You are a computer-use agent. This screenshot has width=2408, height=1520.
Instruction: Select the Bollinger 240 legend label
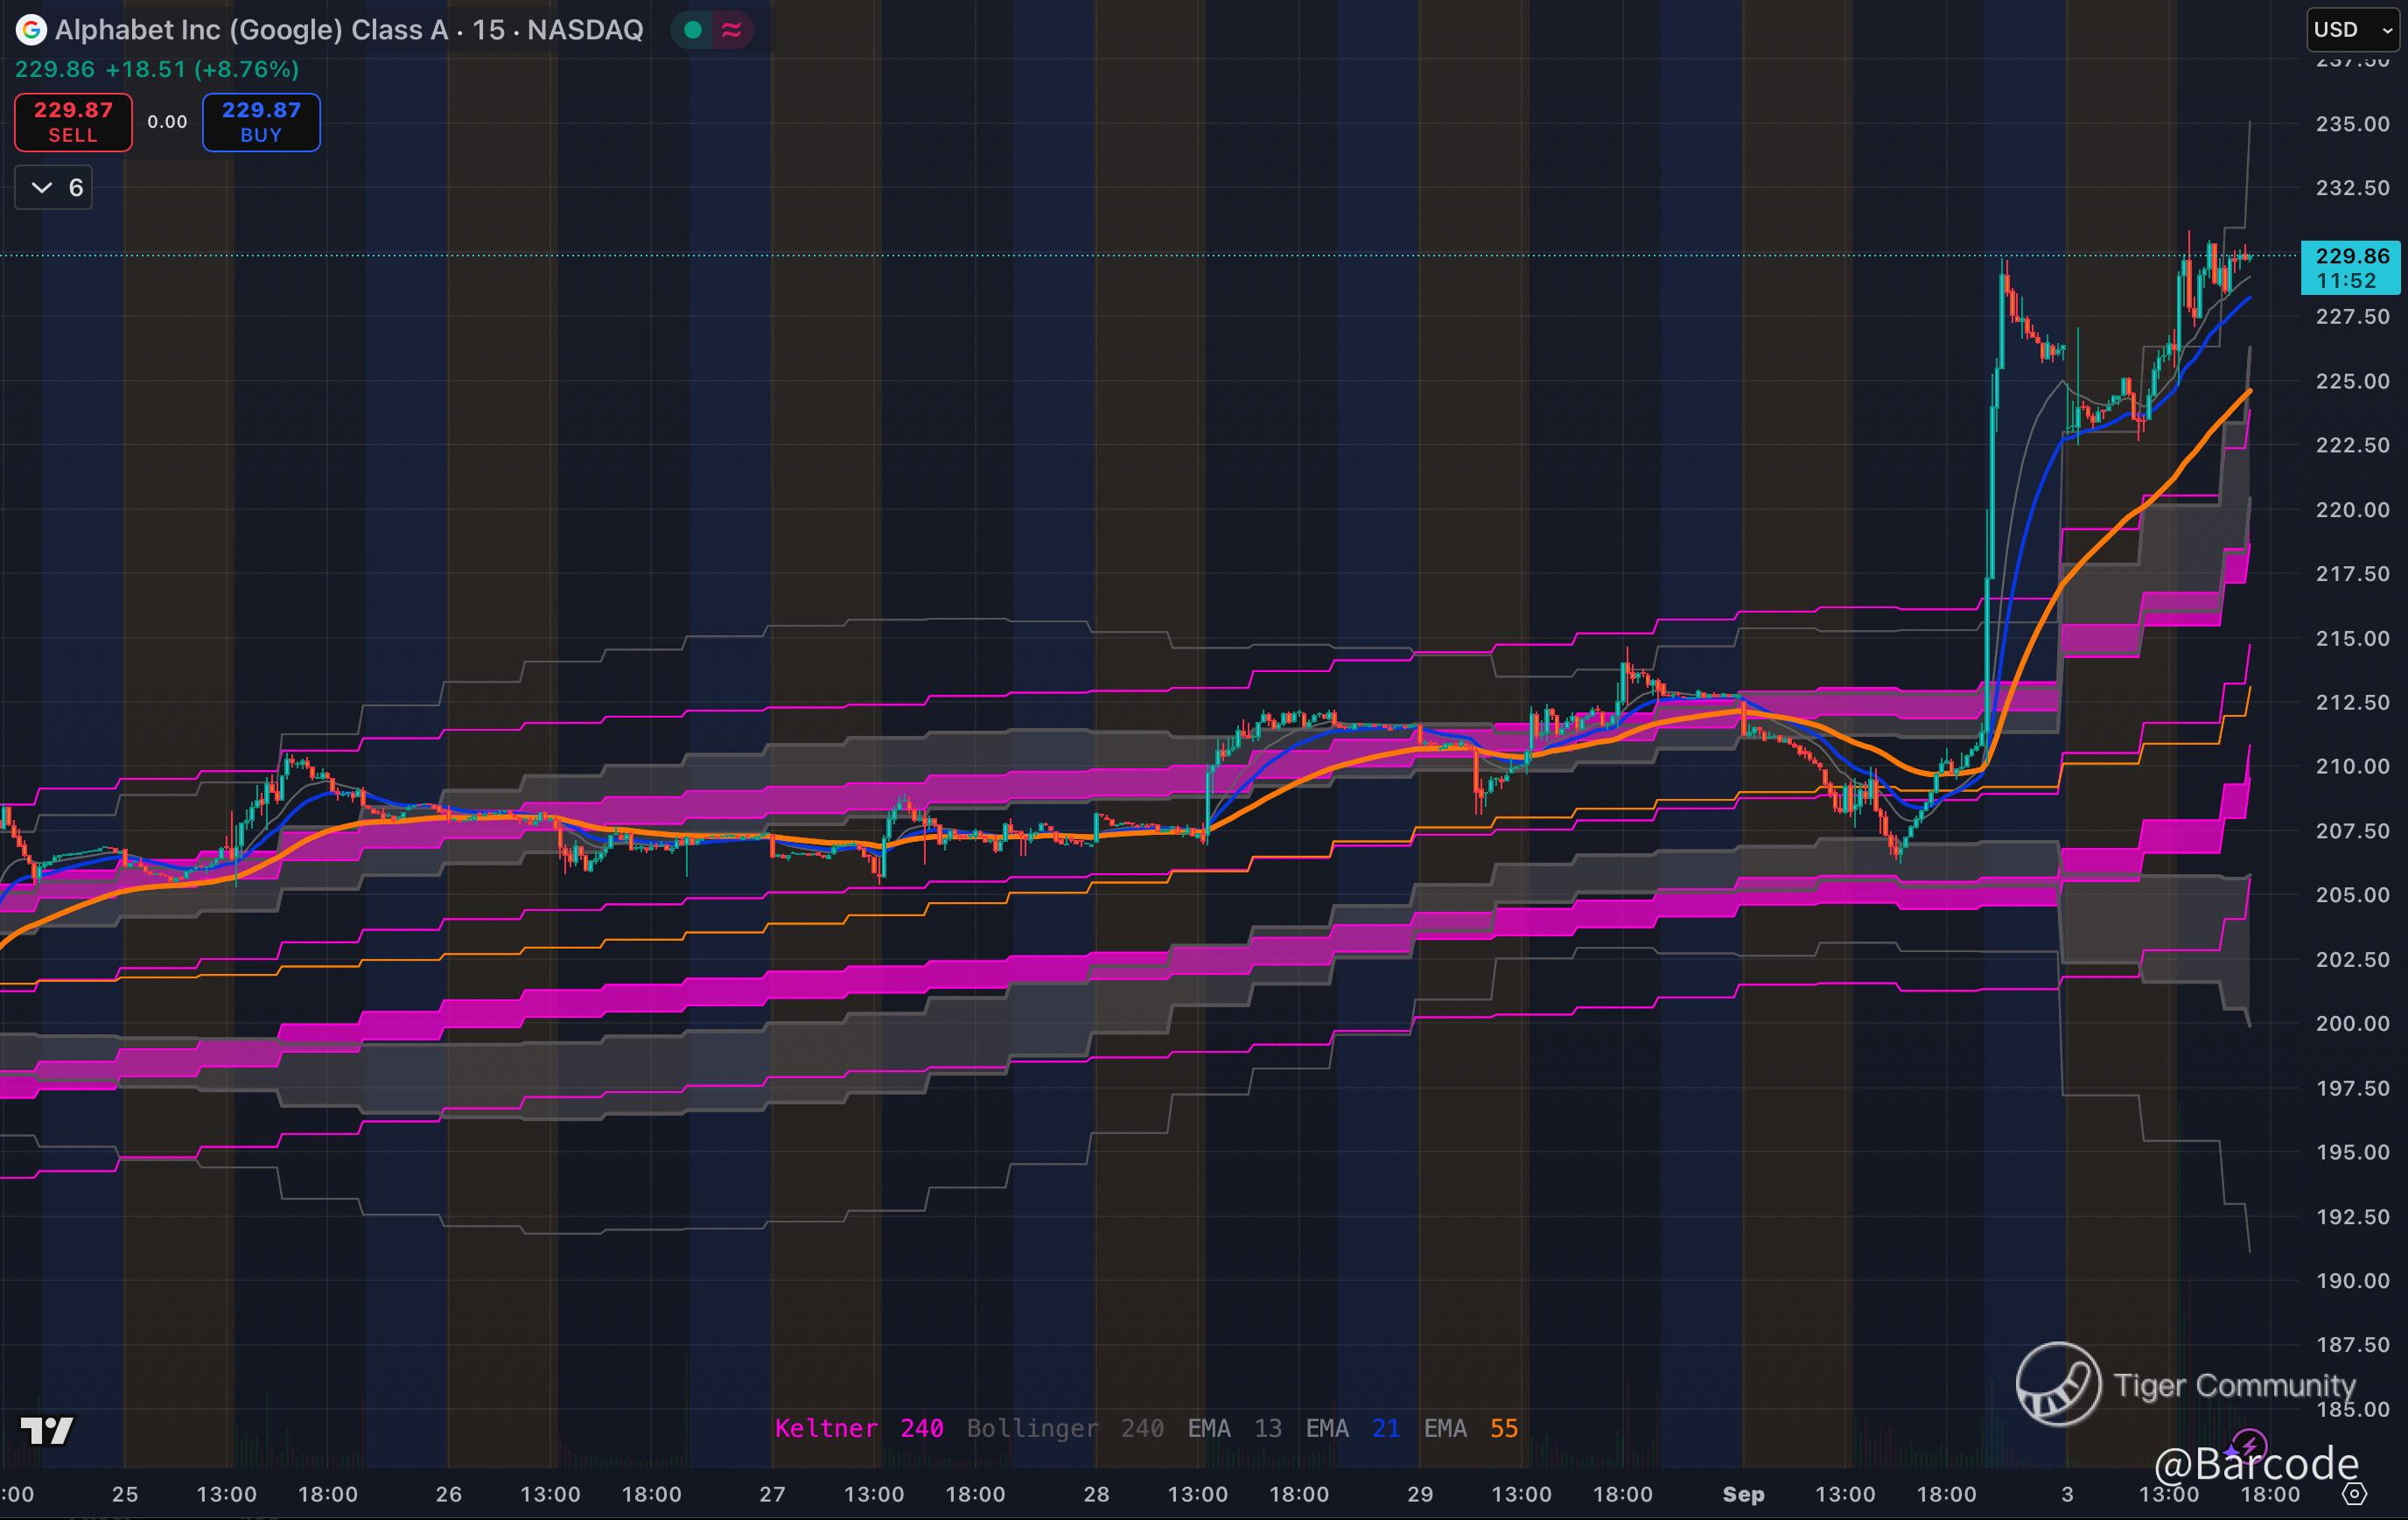pyautogui.click(x=1064, y=1428)
